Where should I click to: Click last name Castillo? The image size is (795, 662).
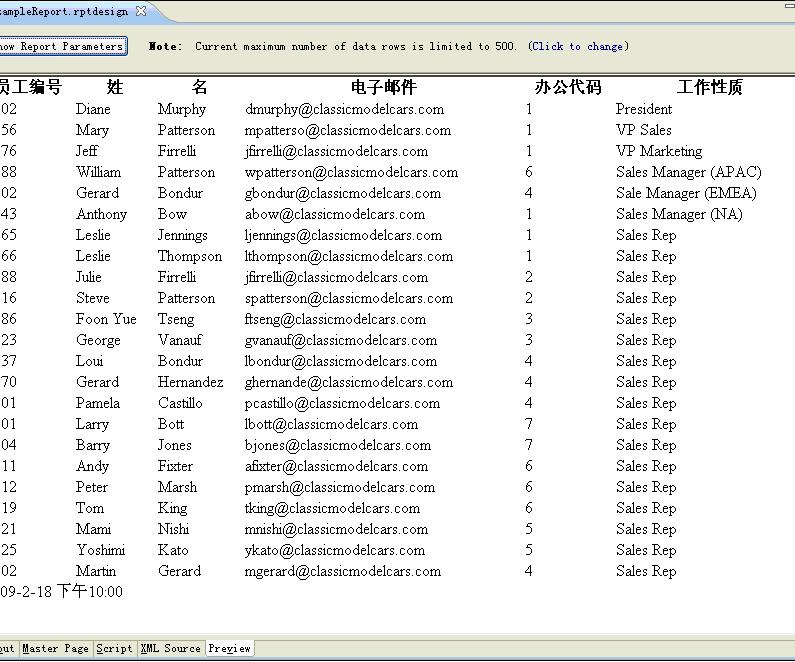pyautogui.click(x=180, y=403)
